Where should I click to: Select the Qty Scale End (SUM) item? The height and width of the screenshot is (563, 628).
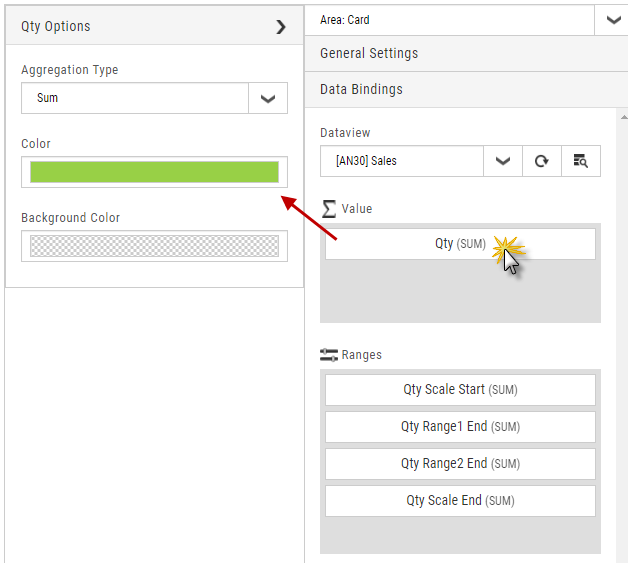460,501
